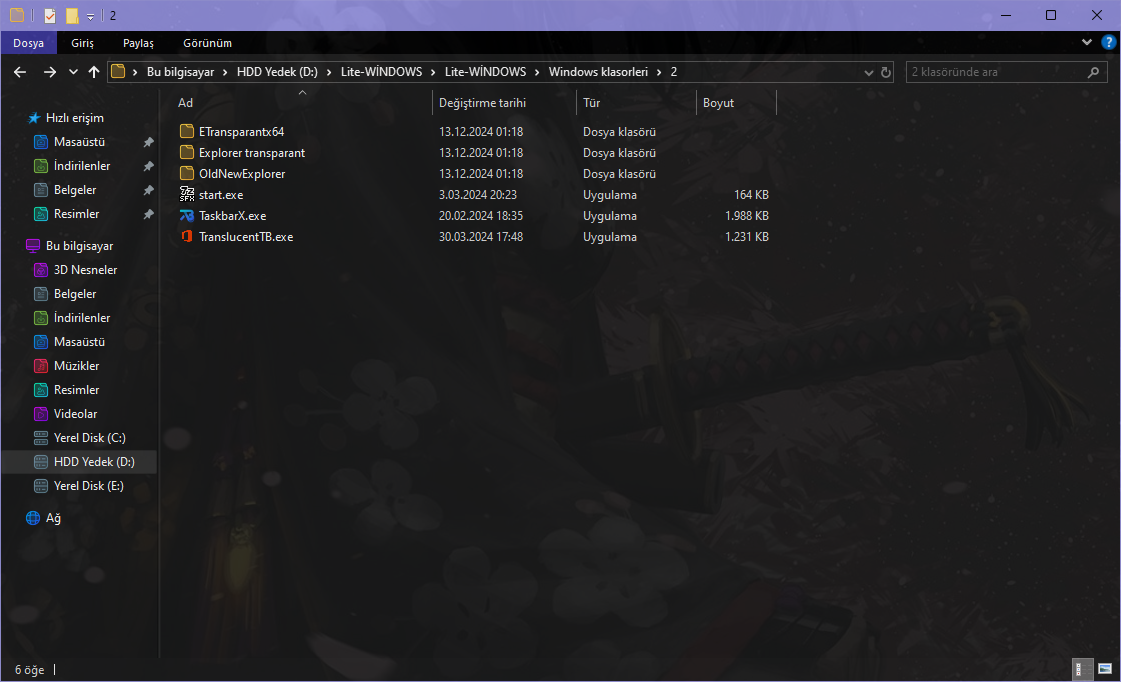Open Videolar in the navigation pane
The height and width of the screenshot is (682, 1121).
[75, 414]
